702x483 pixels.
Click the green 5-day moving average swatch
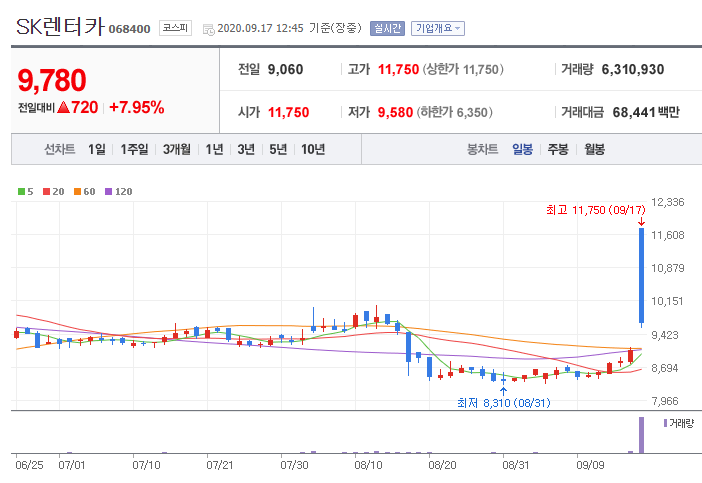pyautogui.click(x=21, y=192)
